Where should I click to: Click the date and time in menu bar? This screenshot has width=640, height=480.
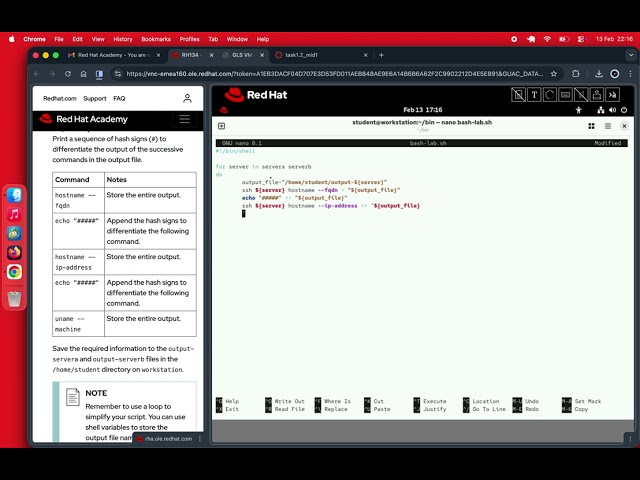point(614,39)
